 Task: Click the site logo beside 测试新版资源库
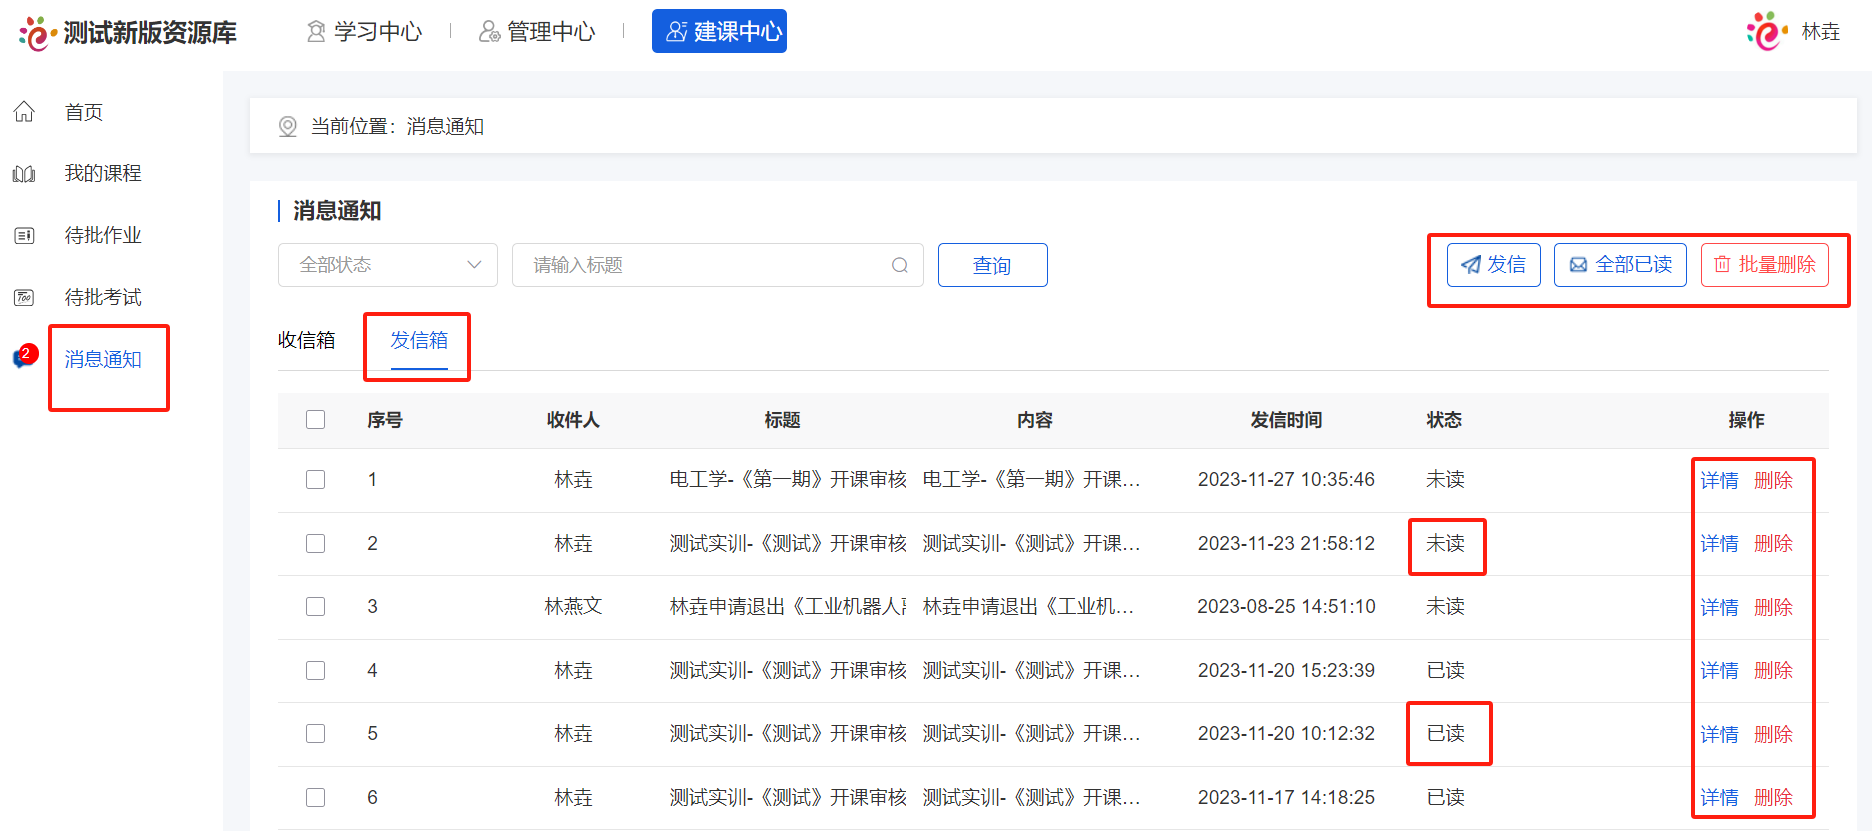(x=37, y=33)
